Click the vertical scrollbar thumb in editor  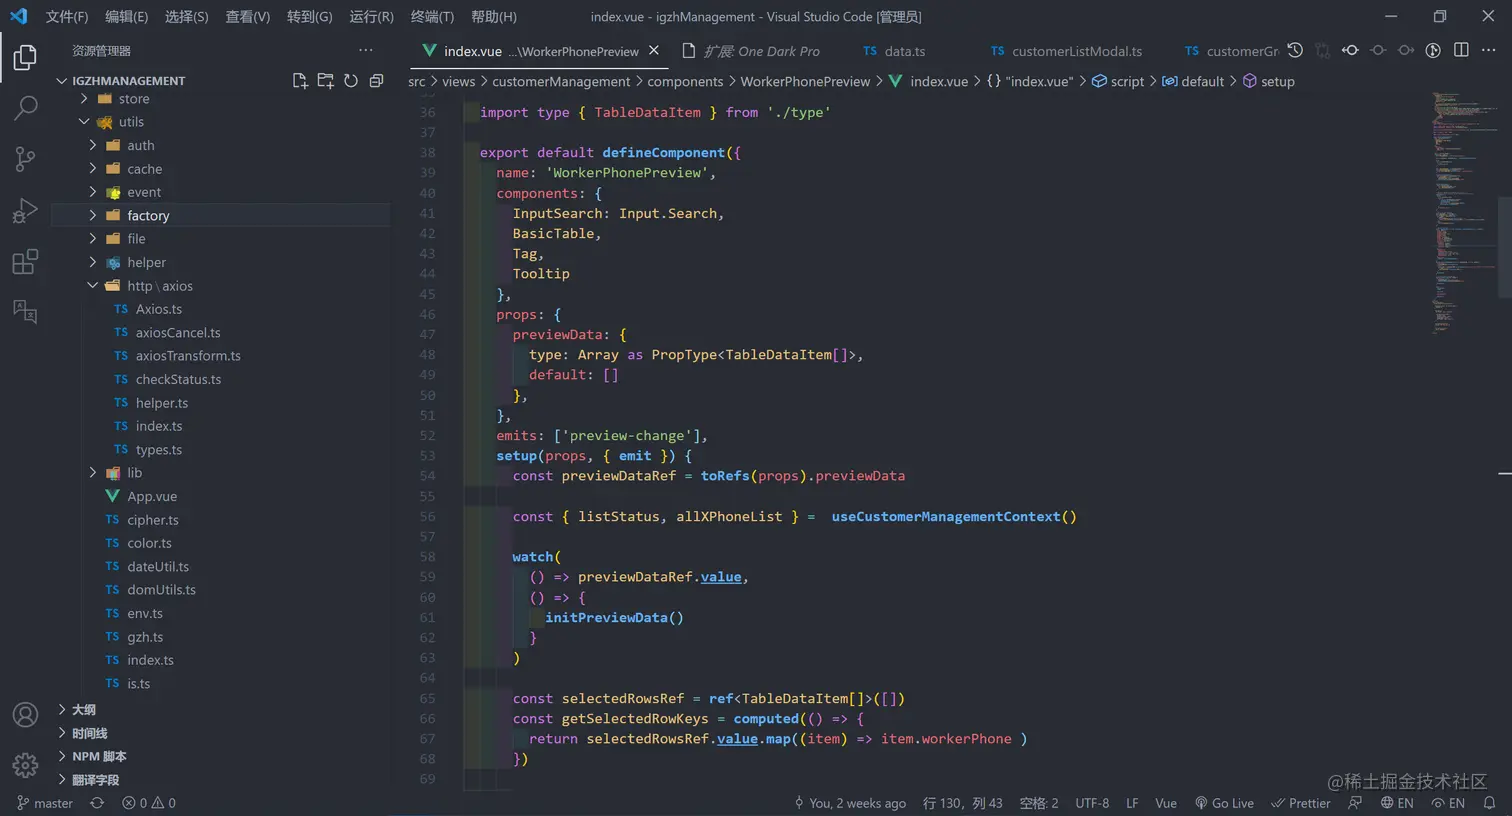[x=1505, y=246]
